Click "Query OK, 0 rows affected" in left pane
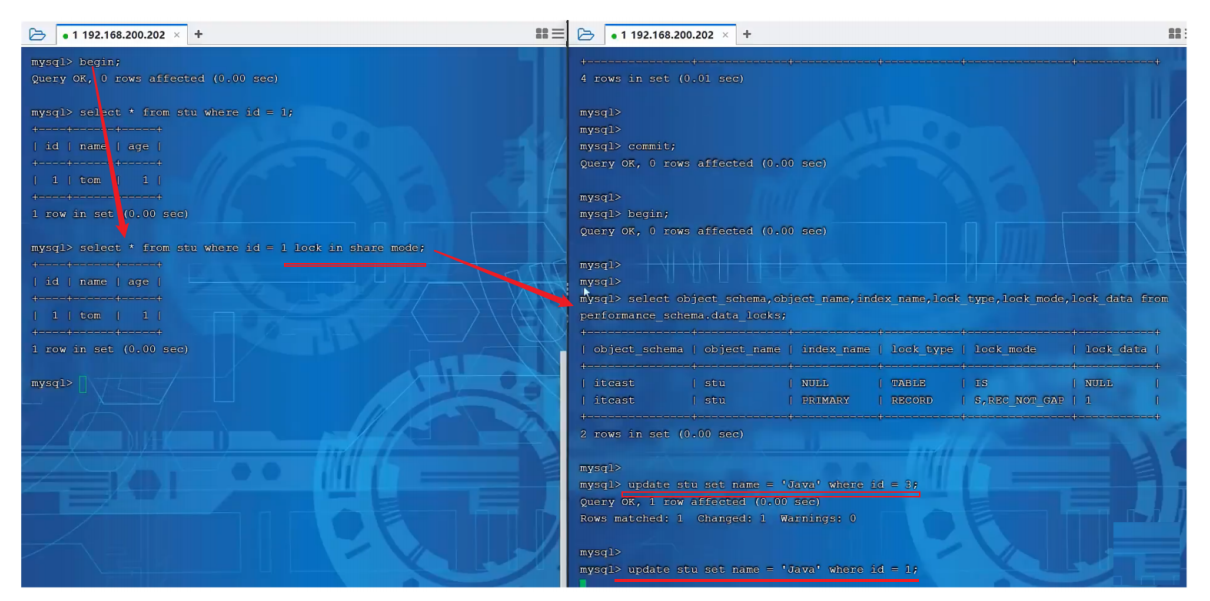This screenshot has width=1210, height=601. coord(155,78)
